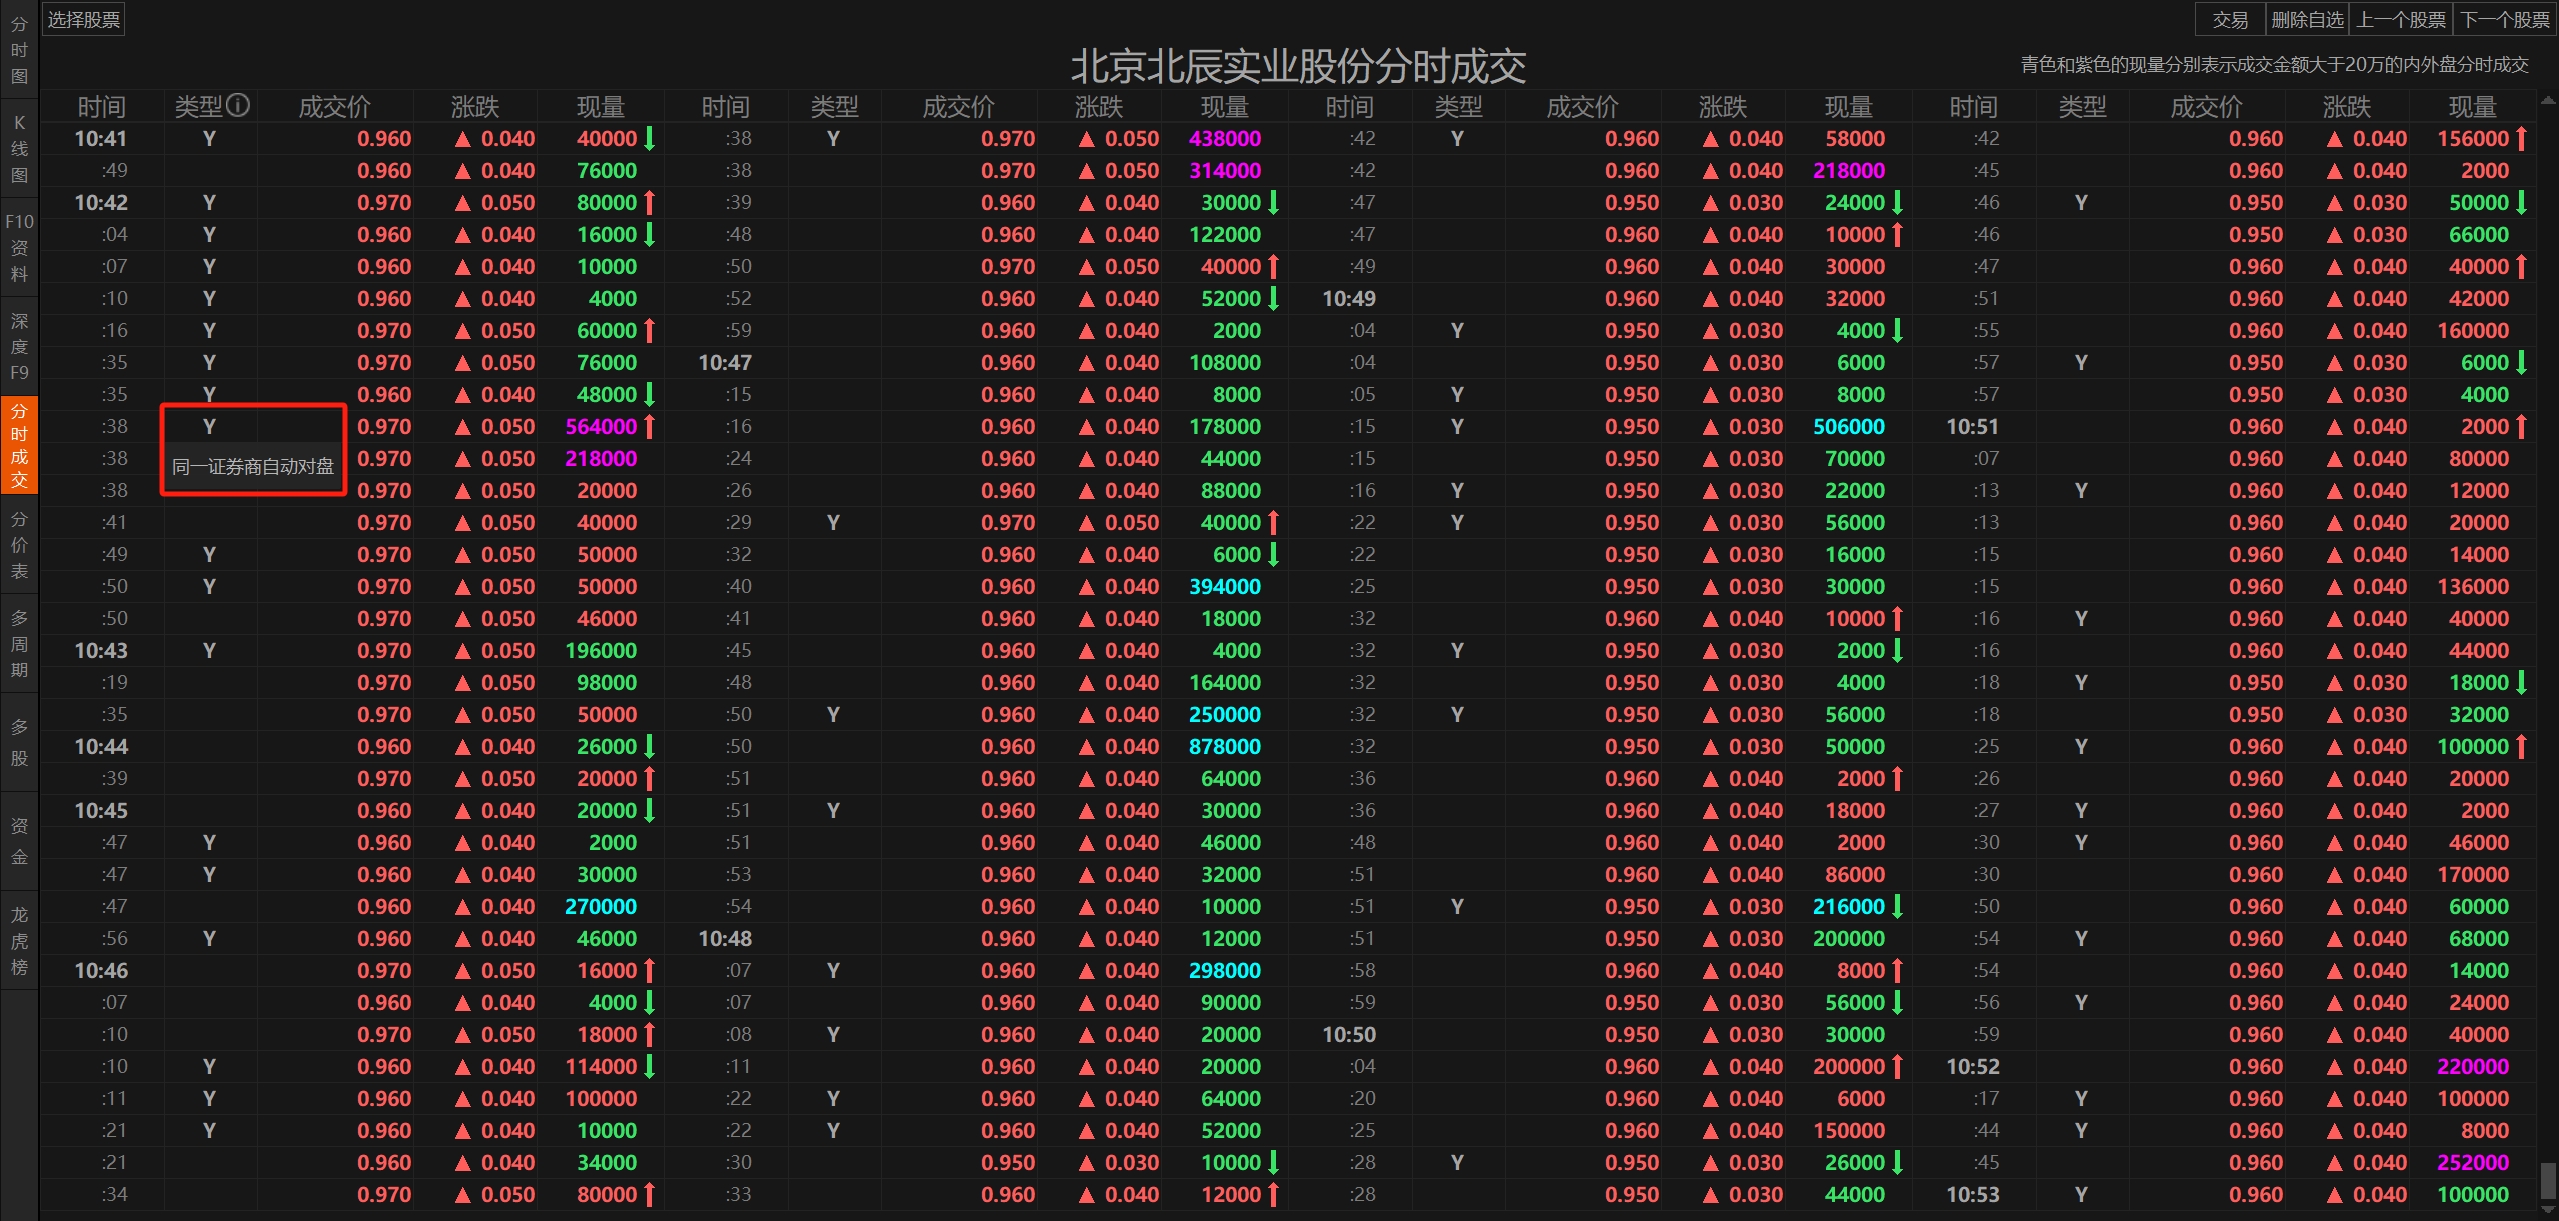Screen dimensions: 2559x1221
Task: Click the cyan 506000 volume value
Action: coord(1849,426)
